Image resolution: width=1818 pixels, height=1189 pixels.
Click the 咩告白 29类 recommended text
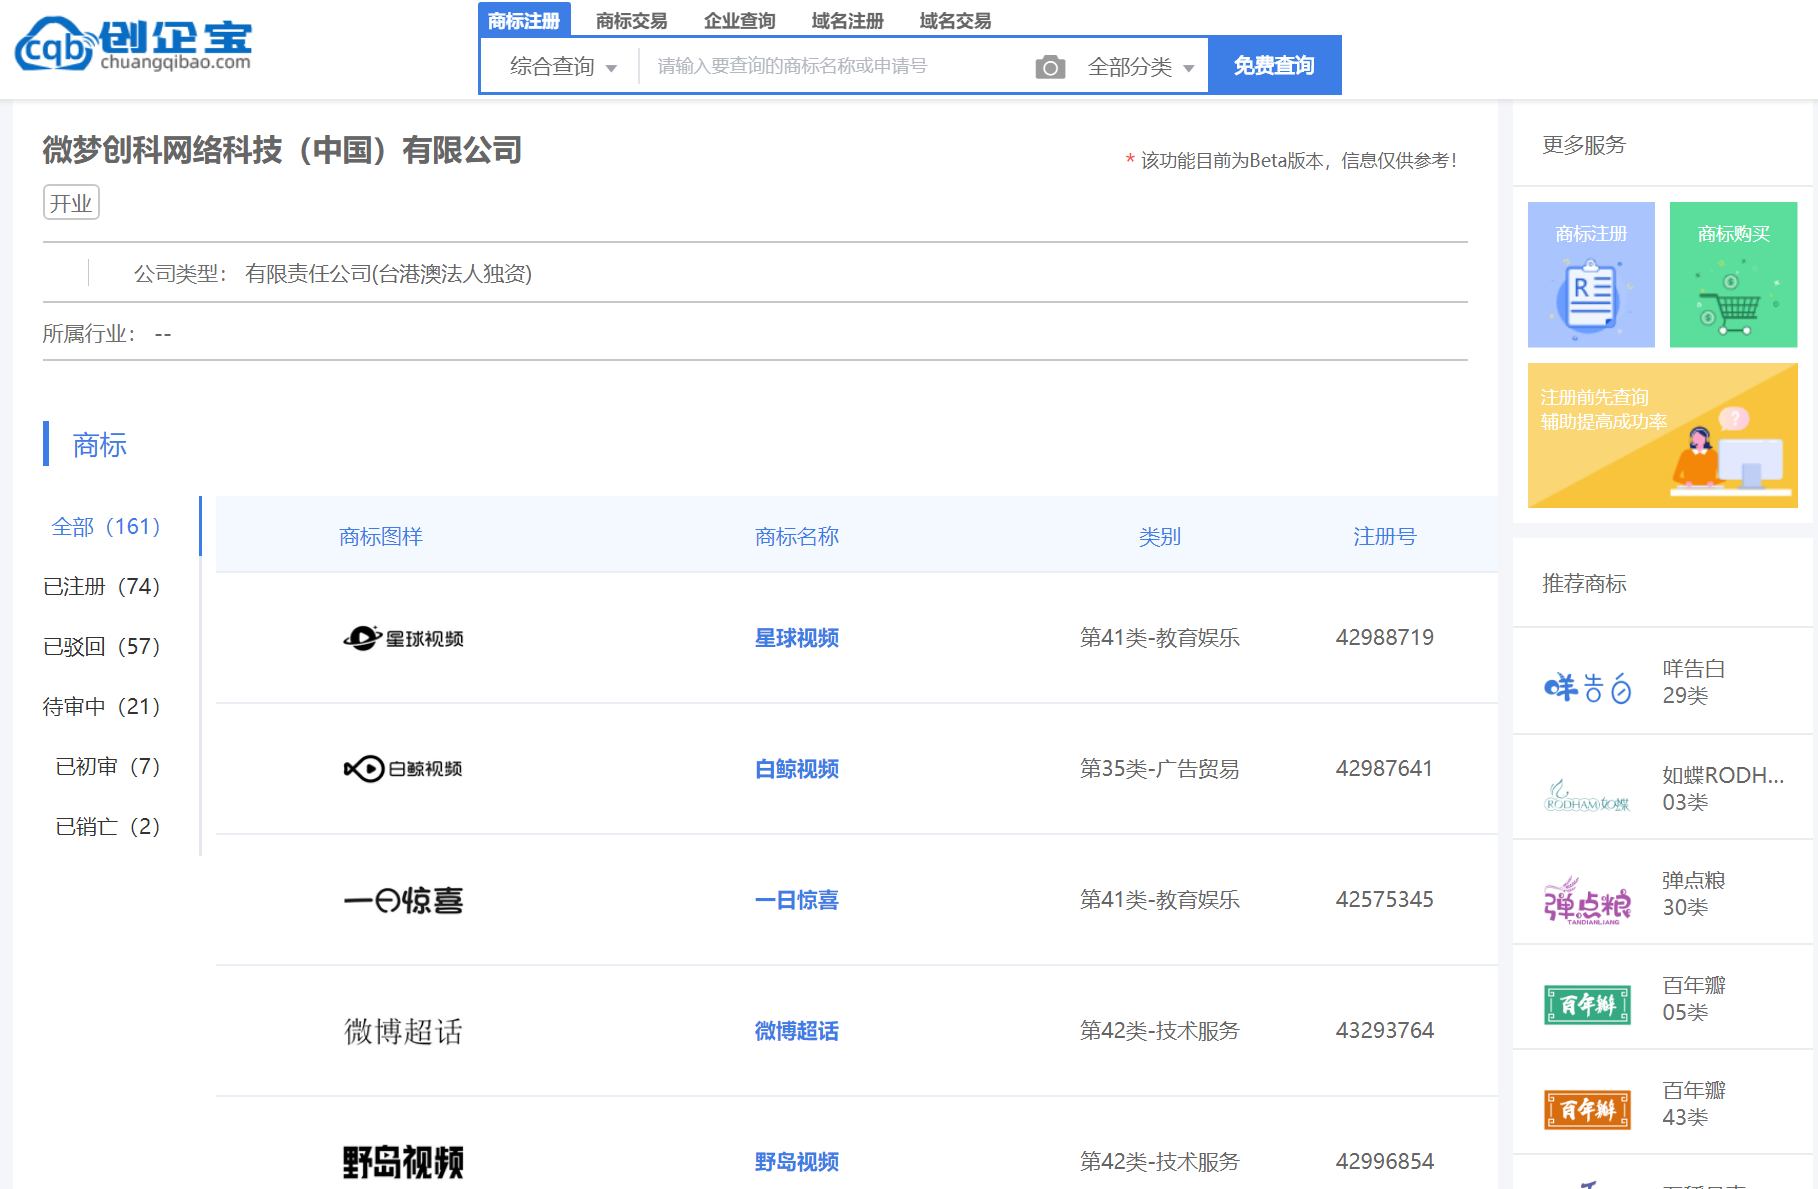[x=1694, y=682]
